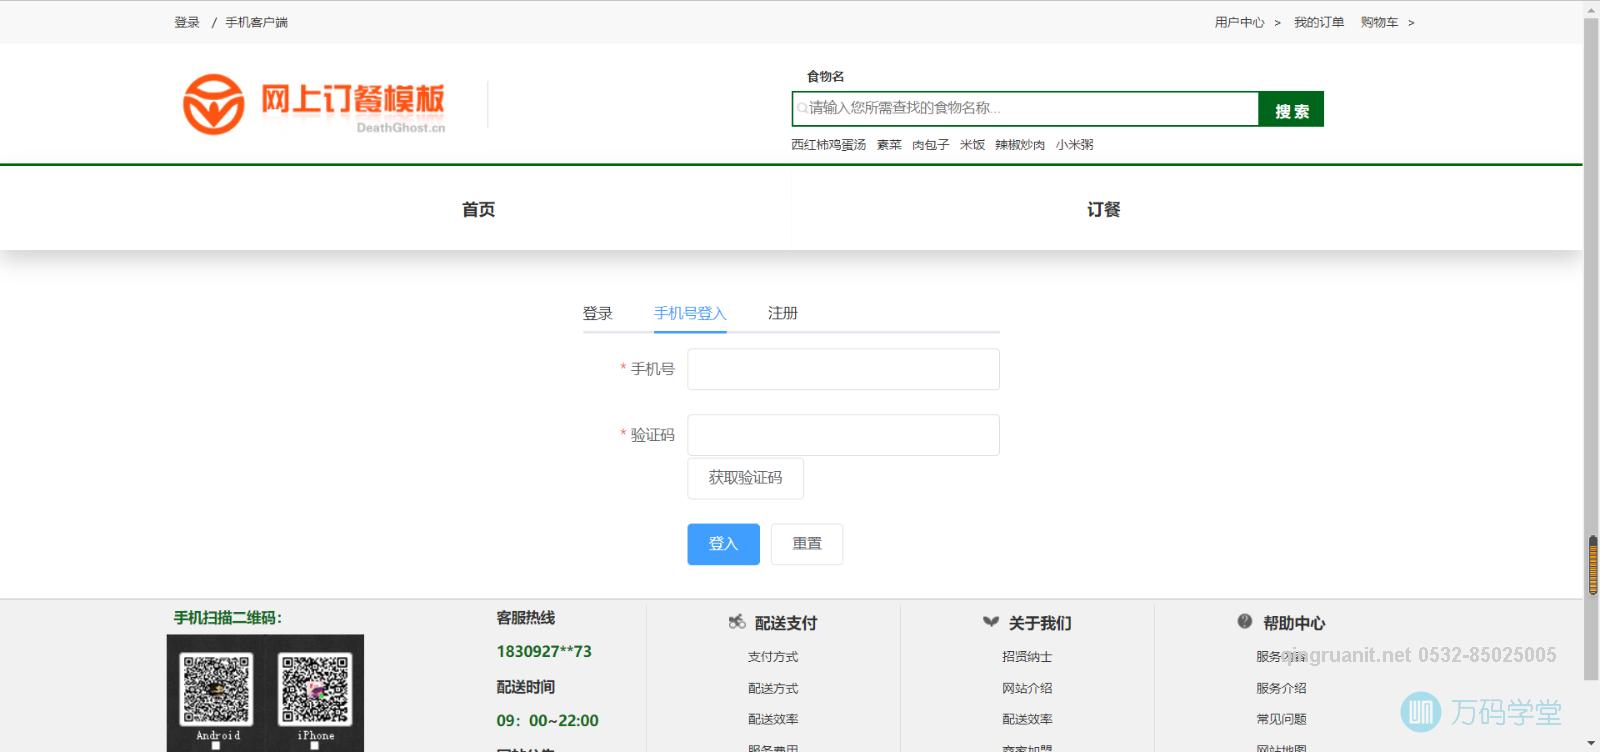Click the scrollbar down arrow

coord(1592,744)
